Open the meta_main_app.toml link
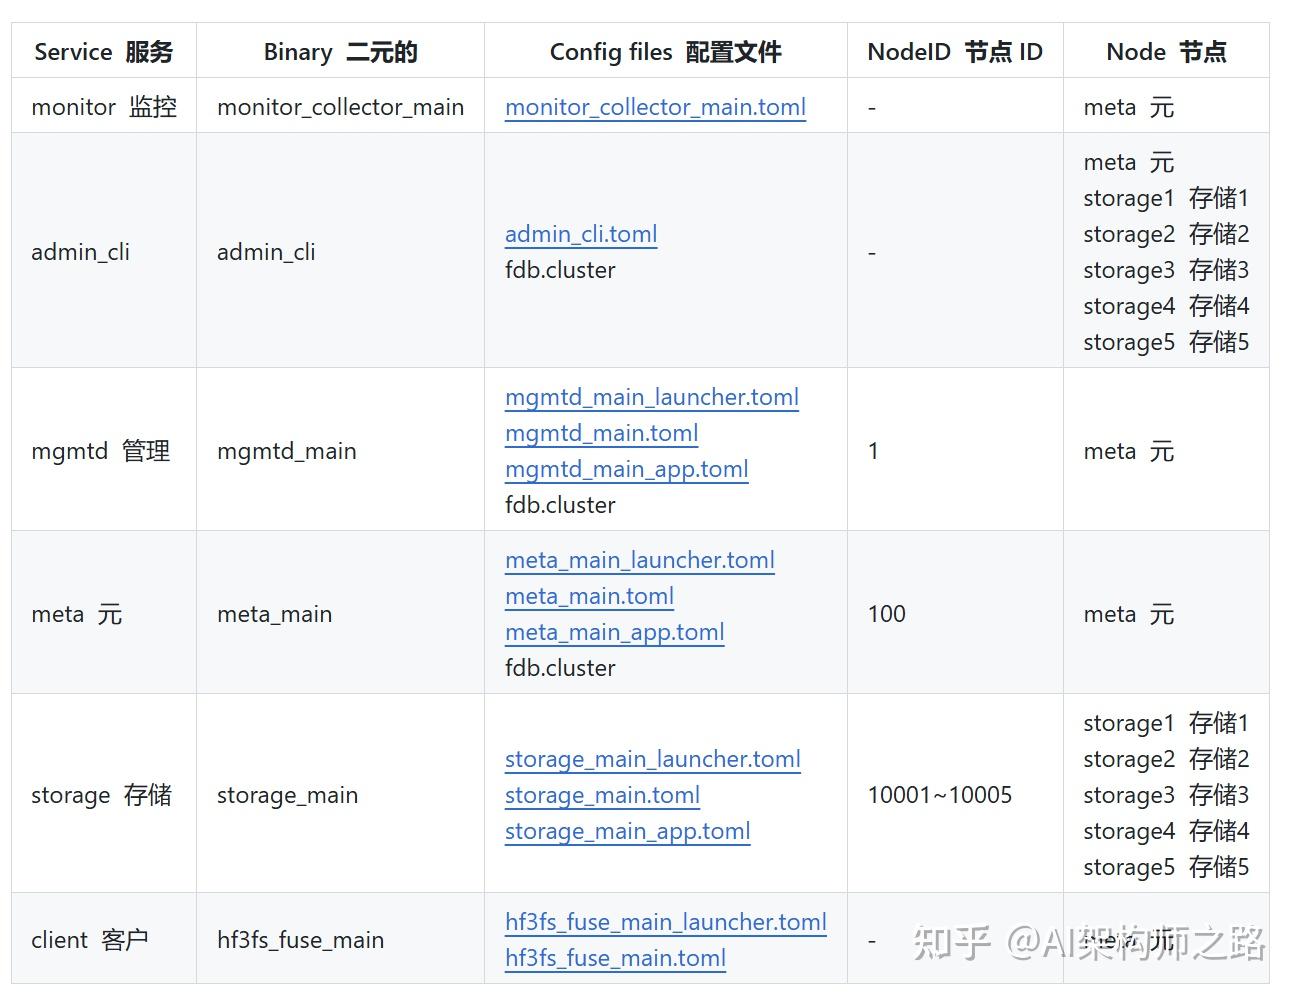This screenshot has height=997, width=1299. [x=614, y=632]
